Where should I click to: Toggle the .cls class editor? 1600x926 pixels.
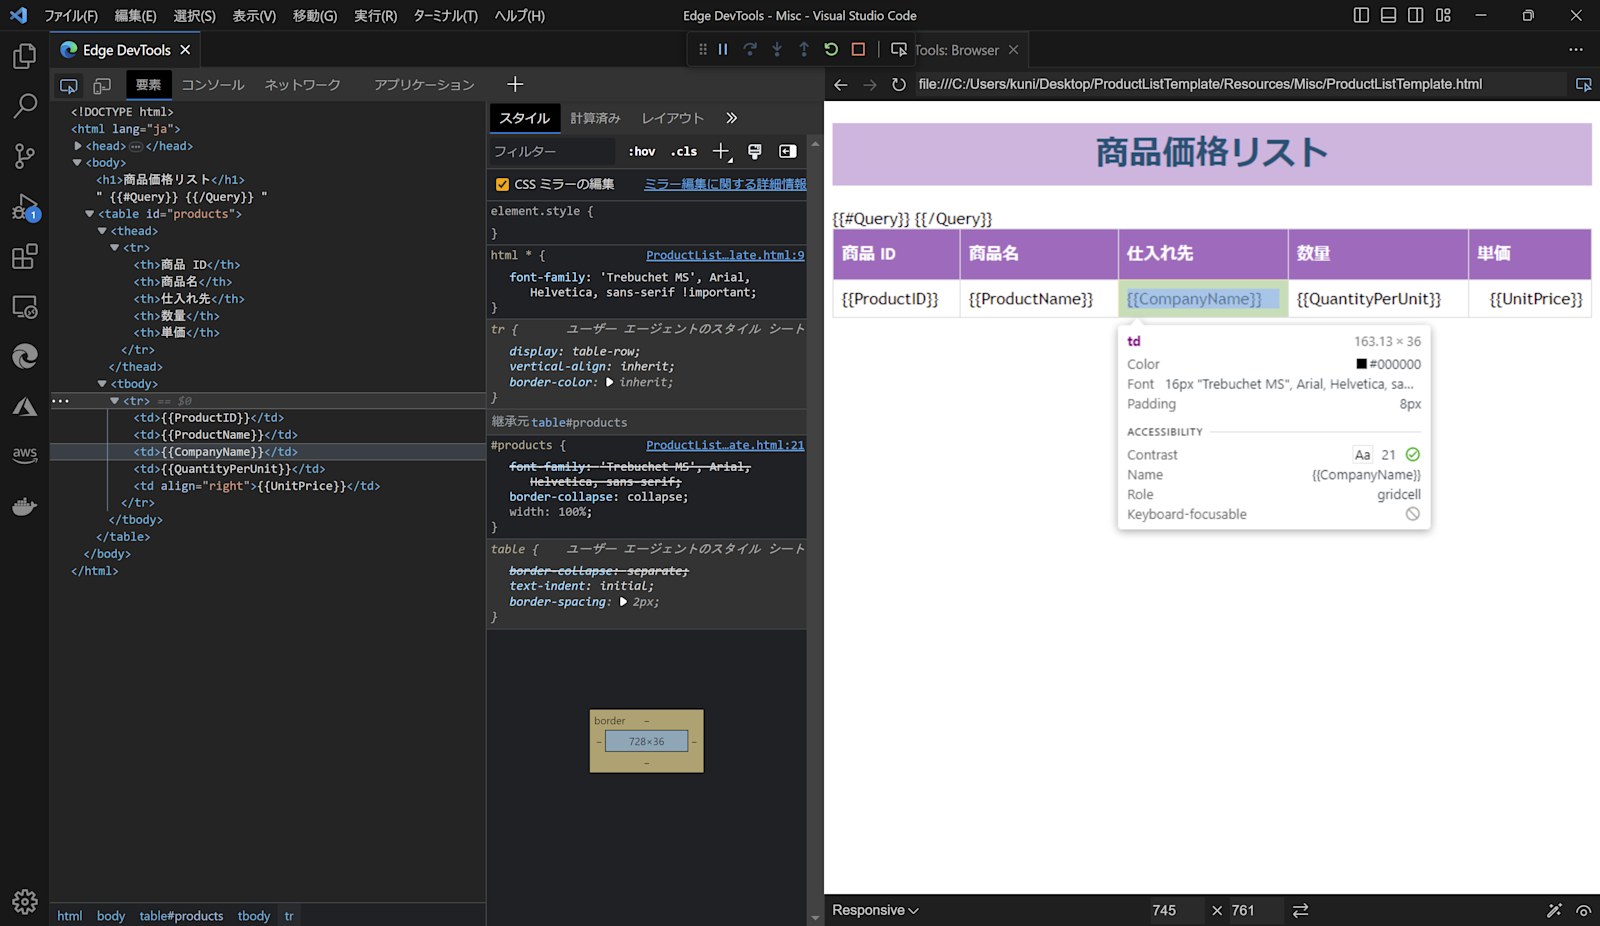[x=684, y=152]
